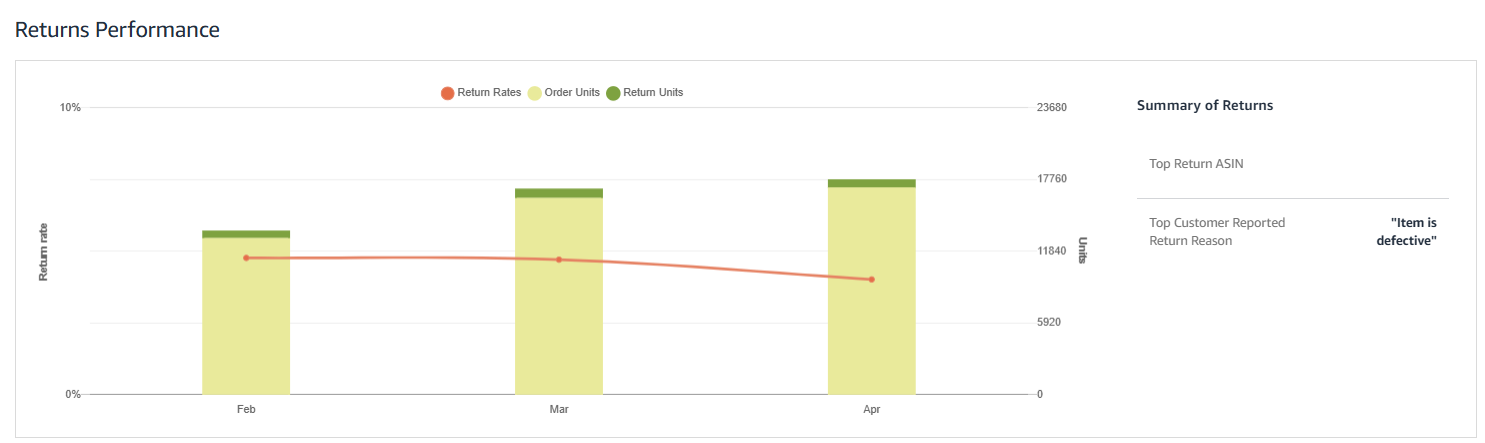
Task: Click the Summary of Returns heading
Action: pyautogui.click(x=1205, y=105)
